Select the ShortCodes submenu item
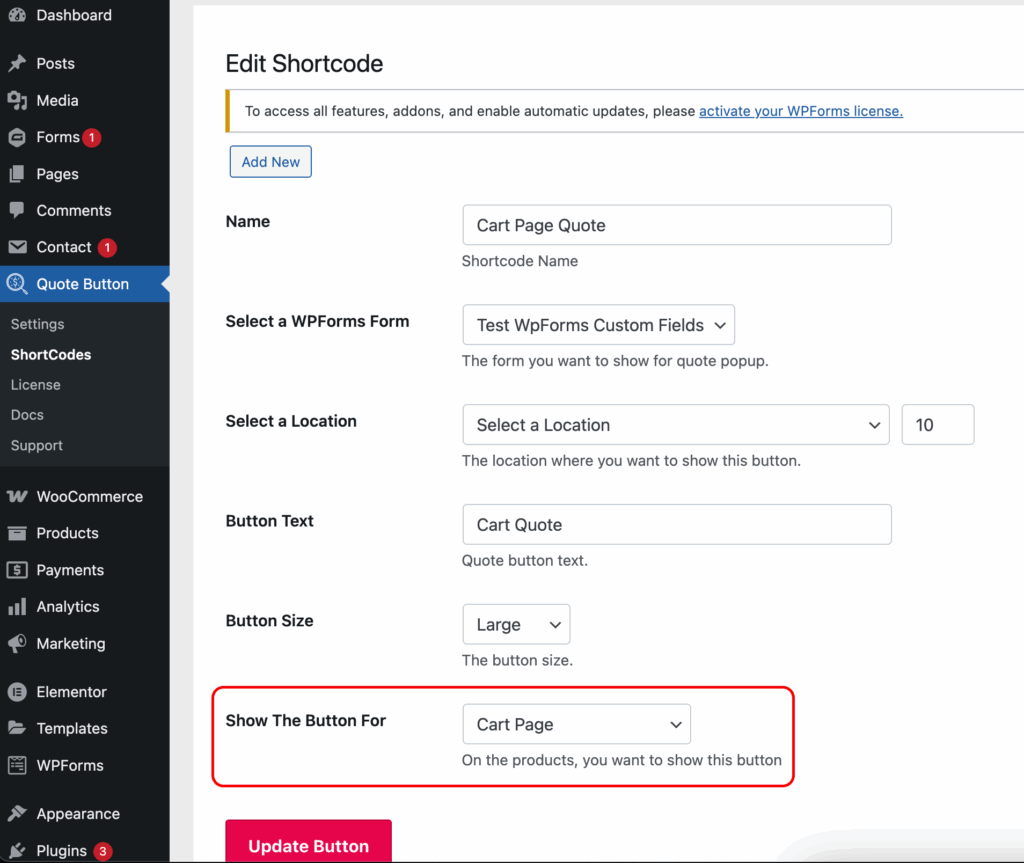 (x=51, y=355)
